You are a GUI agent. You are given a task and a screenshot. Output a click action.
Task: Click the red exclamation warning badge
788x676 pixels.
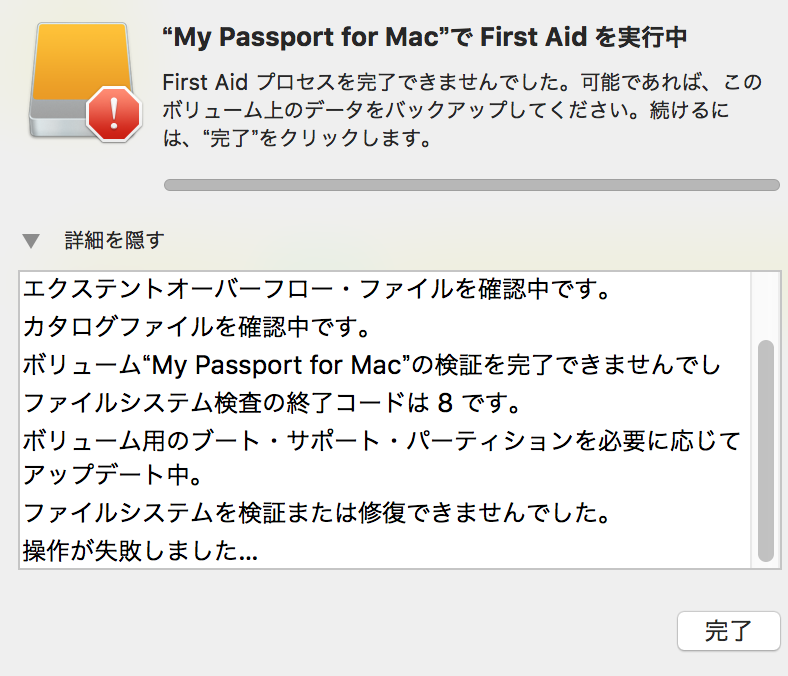(x=115, y=114)
